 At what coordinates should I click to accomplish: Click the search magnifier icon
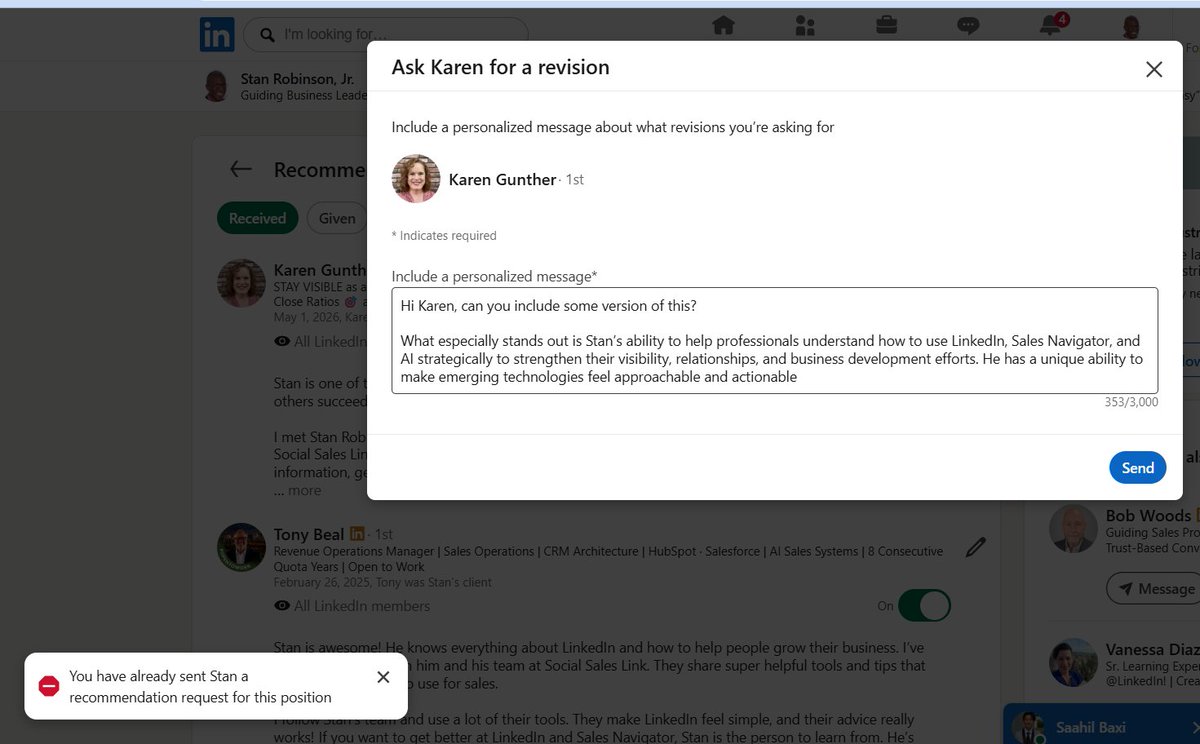tap(267, 35)
